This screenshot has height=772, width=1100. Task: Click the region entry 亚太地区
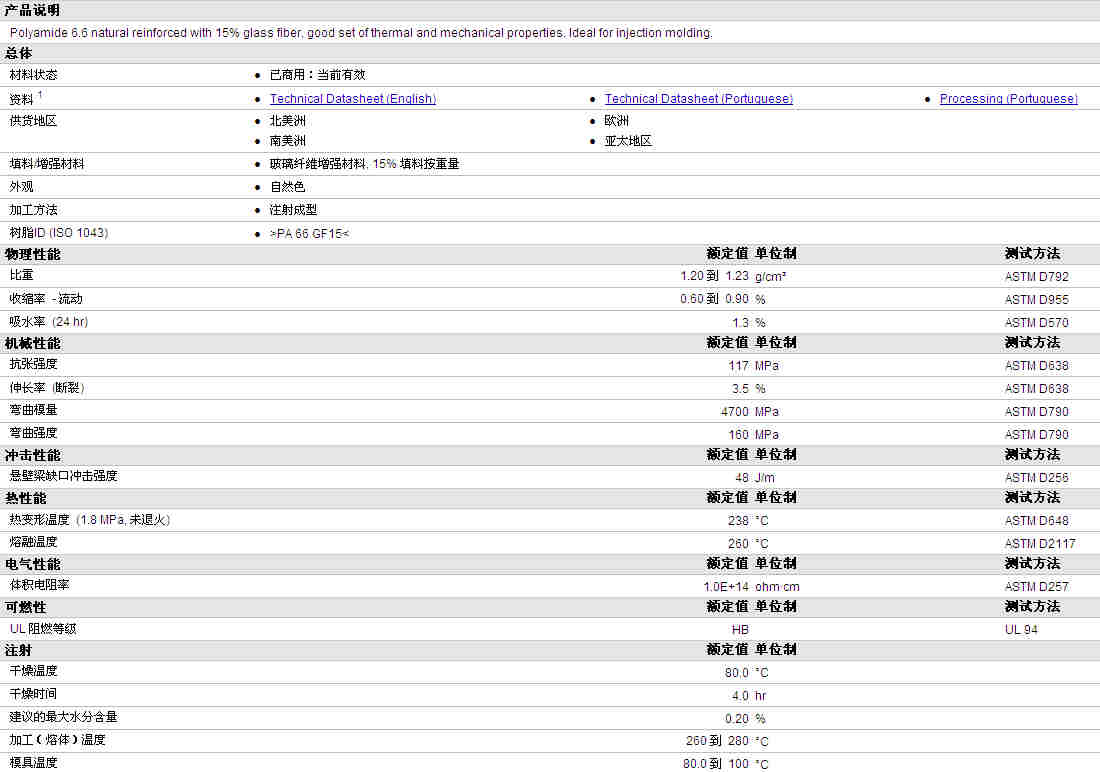coord(629,141)
